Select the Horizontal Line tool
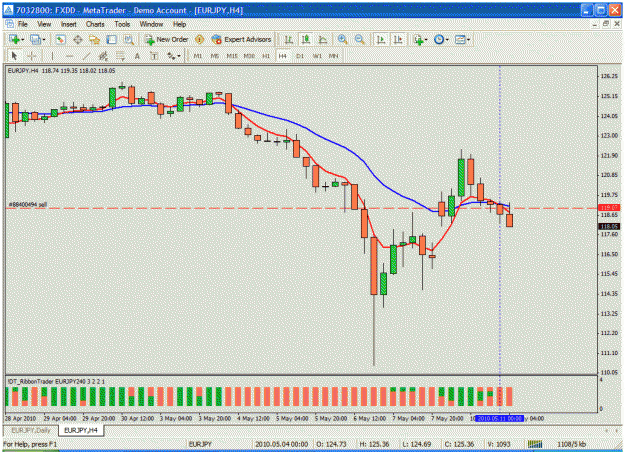The height and width of the screenshot is (452, 625). [69, 56]
